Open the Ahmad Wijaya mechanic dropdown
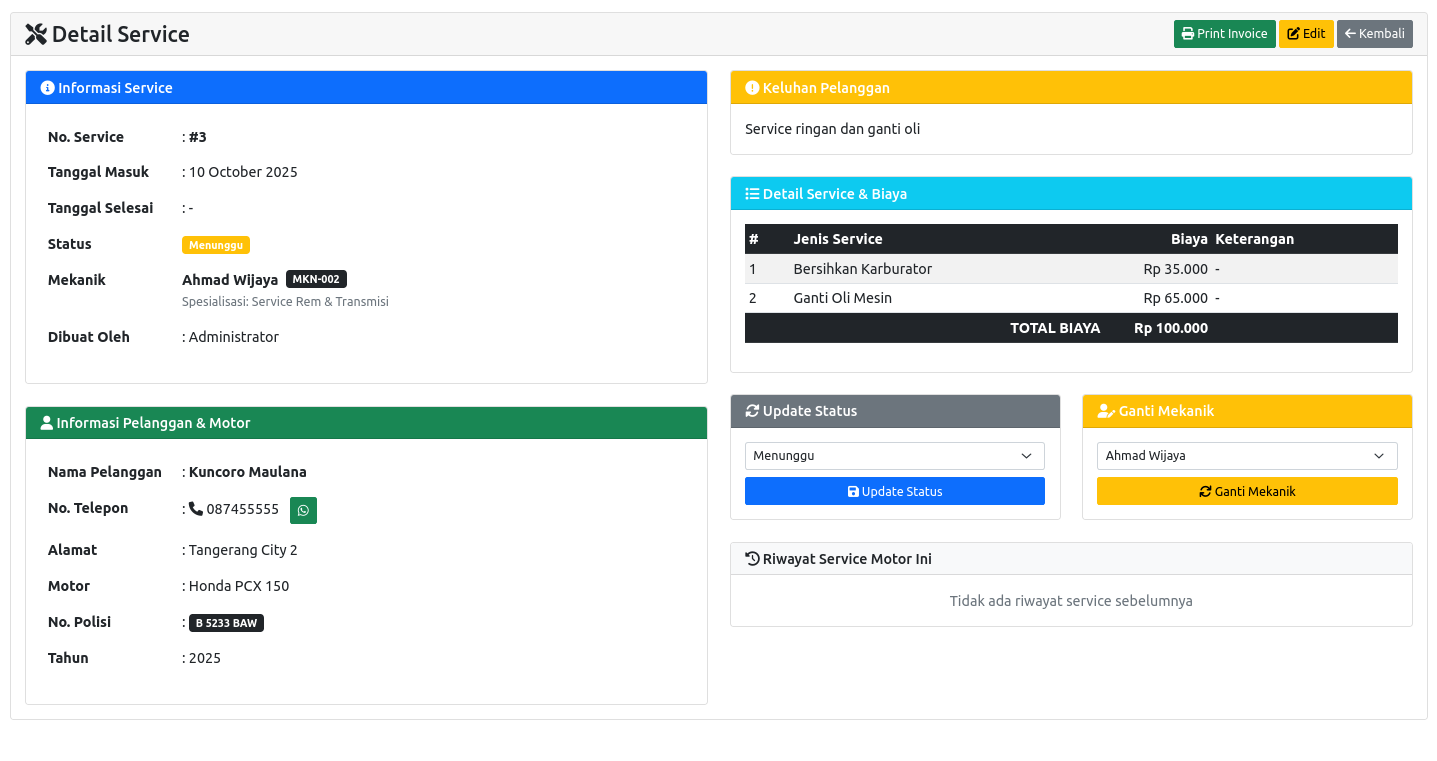The height and width of the screenshot is (761, 1437). pos(1246,456)
